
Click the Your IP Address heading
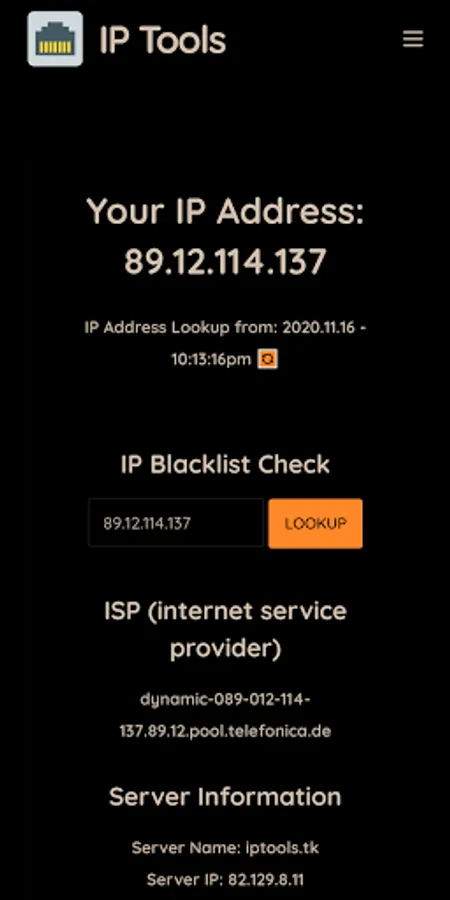225,212
